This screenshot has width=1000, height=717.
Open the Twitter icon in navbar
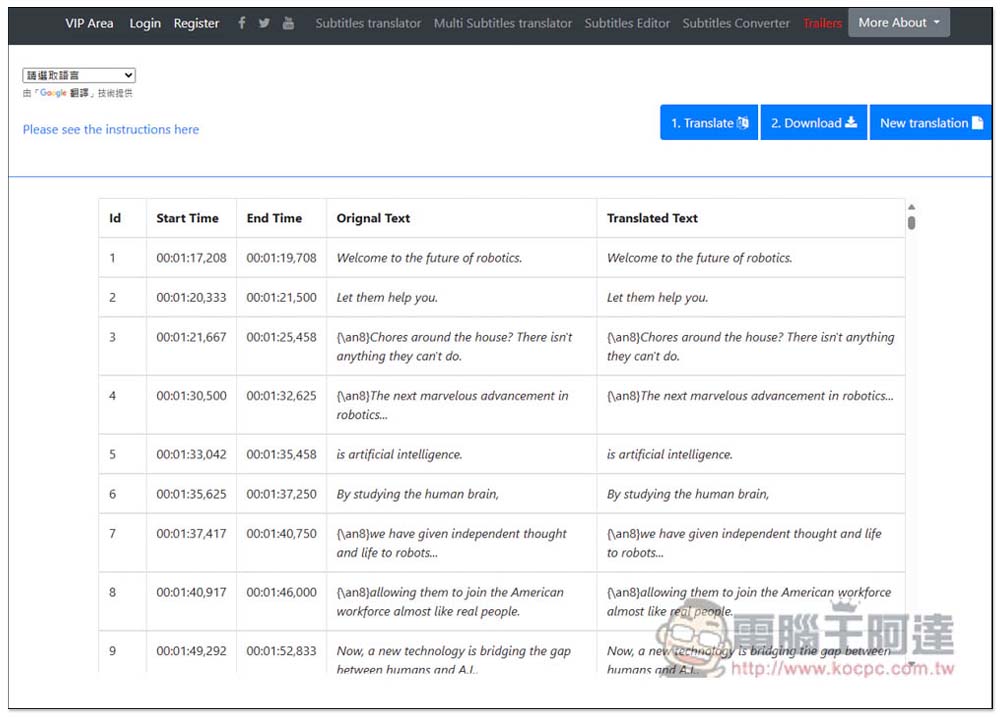pyautogui.click(x=264, y=23)
